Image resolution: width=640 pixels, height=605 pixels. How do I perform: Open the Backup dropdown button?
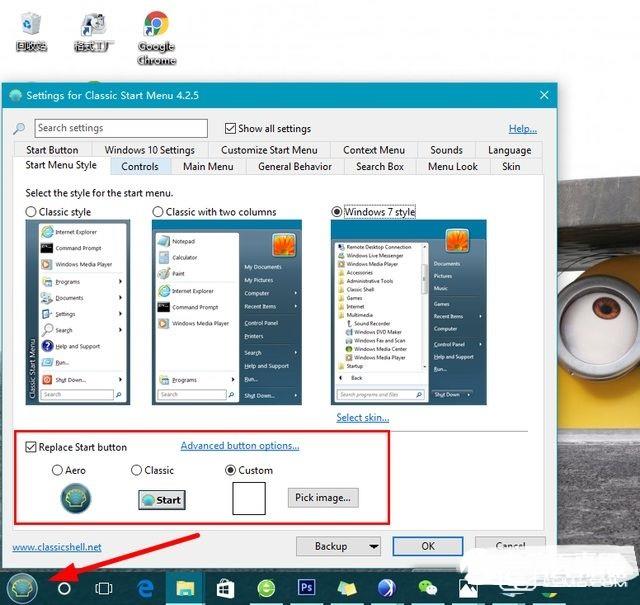[338, 546]
